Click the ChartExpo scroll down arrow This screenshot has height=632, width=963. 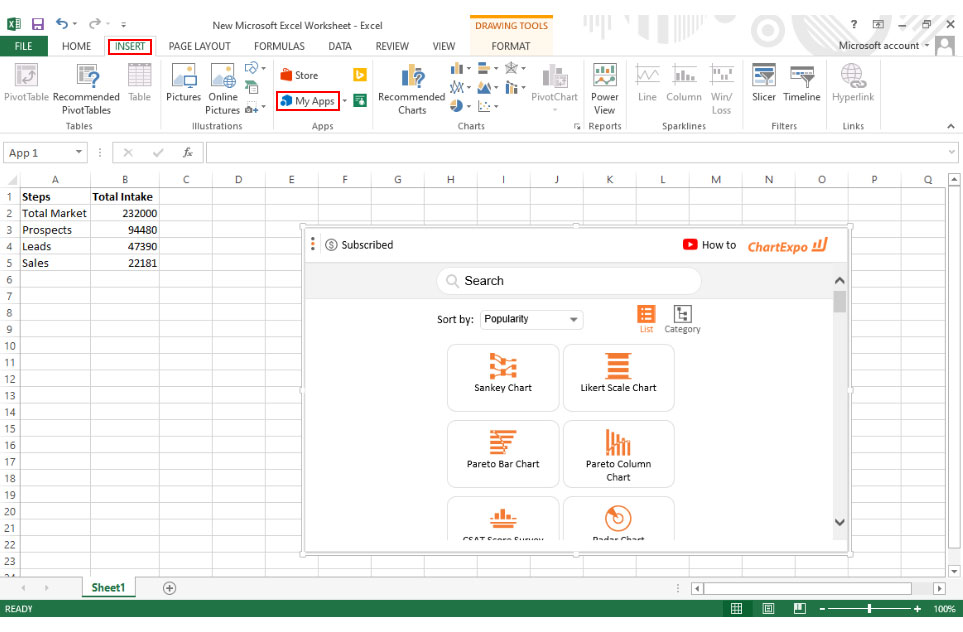click(840, 522)
